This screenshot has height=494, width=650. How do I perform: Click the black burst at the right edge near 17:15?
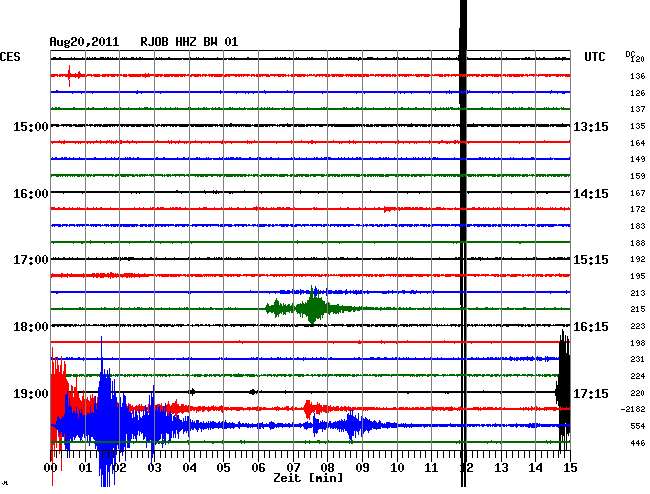point(563,390)
